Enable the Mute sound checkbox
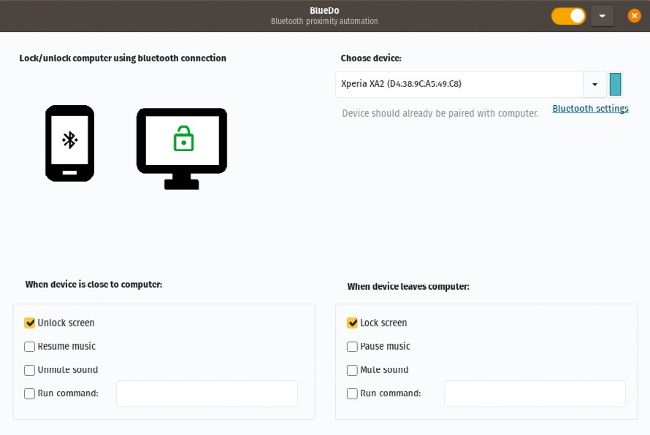The image size is (650, 435). [352, 370]
